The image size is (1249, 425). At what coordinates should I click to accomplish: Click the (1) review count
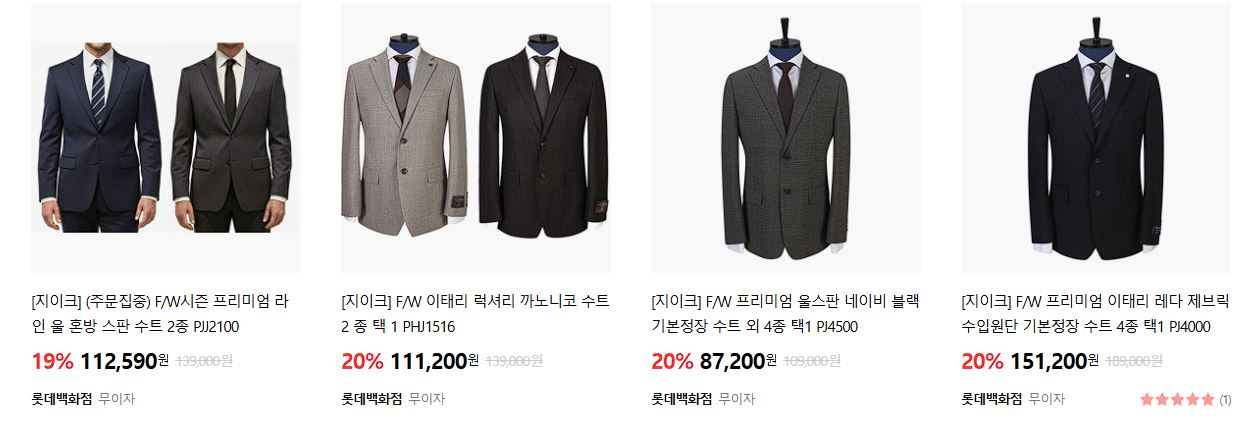point(1225,400)
